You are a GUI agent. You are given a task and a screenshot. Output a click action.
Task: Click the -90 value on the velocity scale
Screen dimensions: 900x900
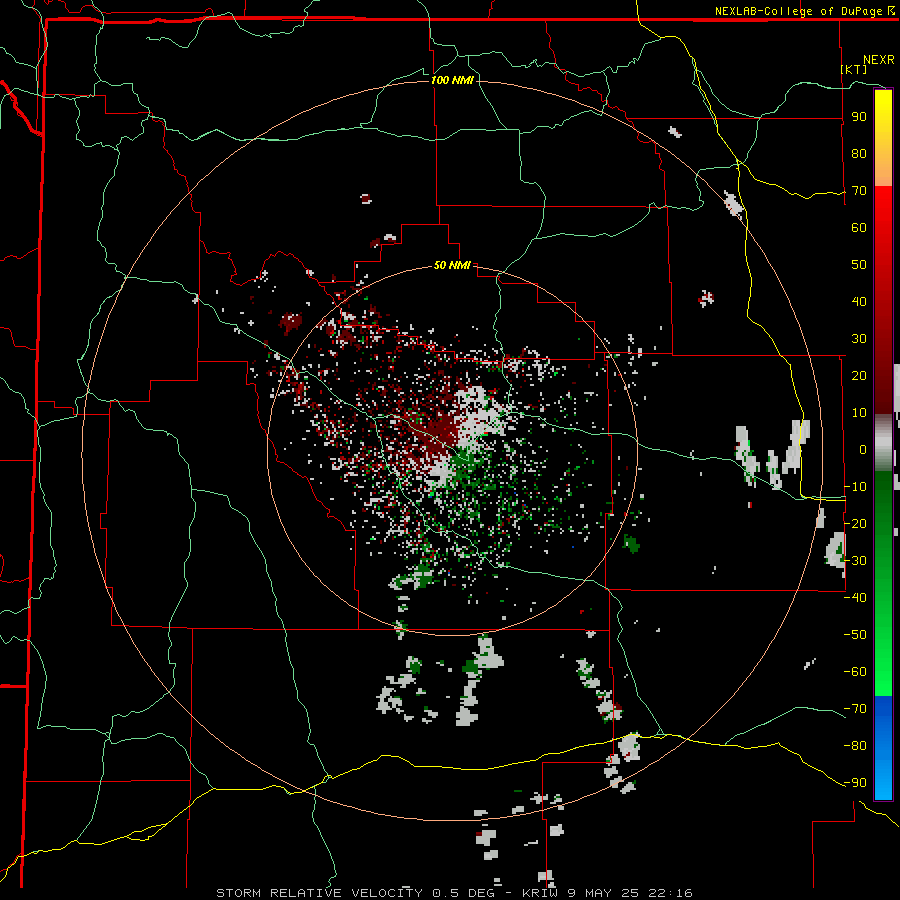click(855, 783)
